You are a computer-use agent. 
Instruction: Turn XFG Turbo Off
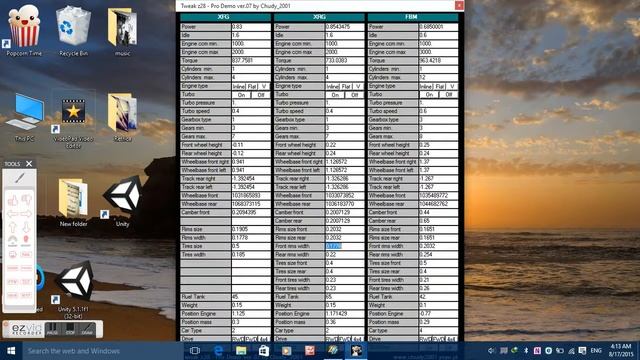coord(260,95)
